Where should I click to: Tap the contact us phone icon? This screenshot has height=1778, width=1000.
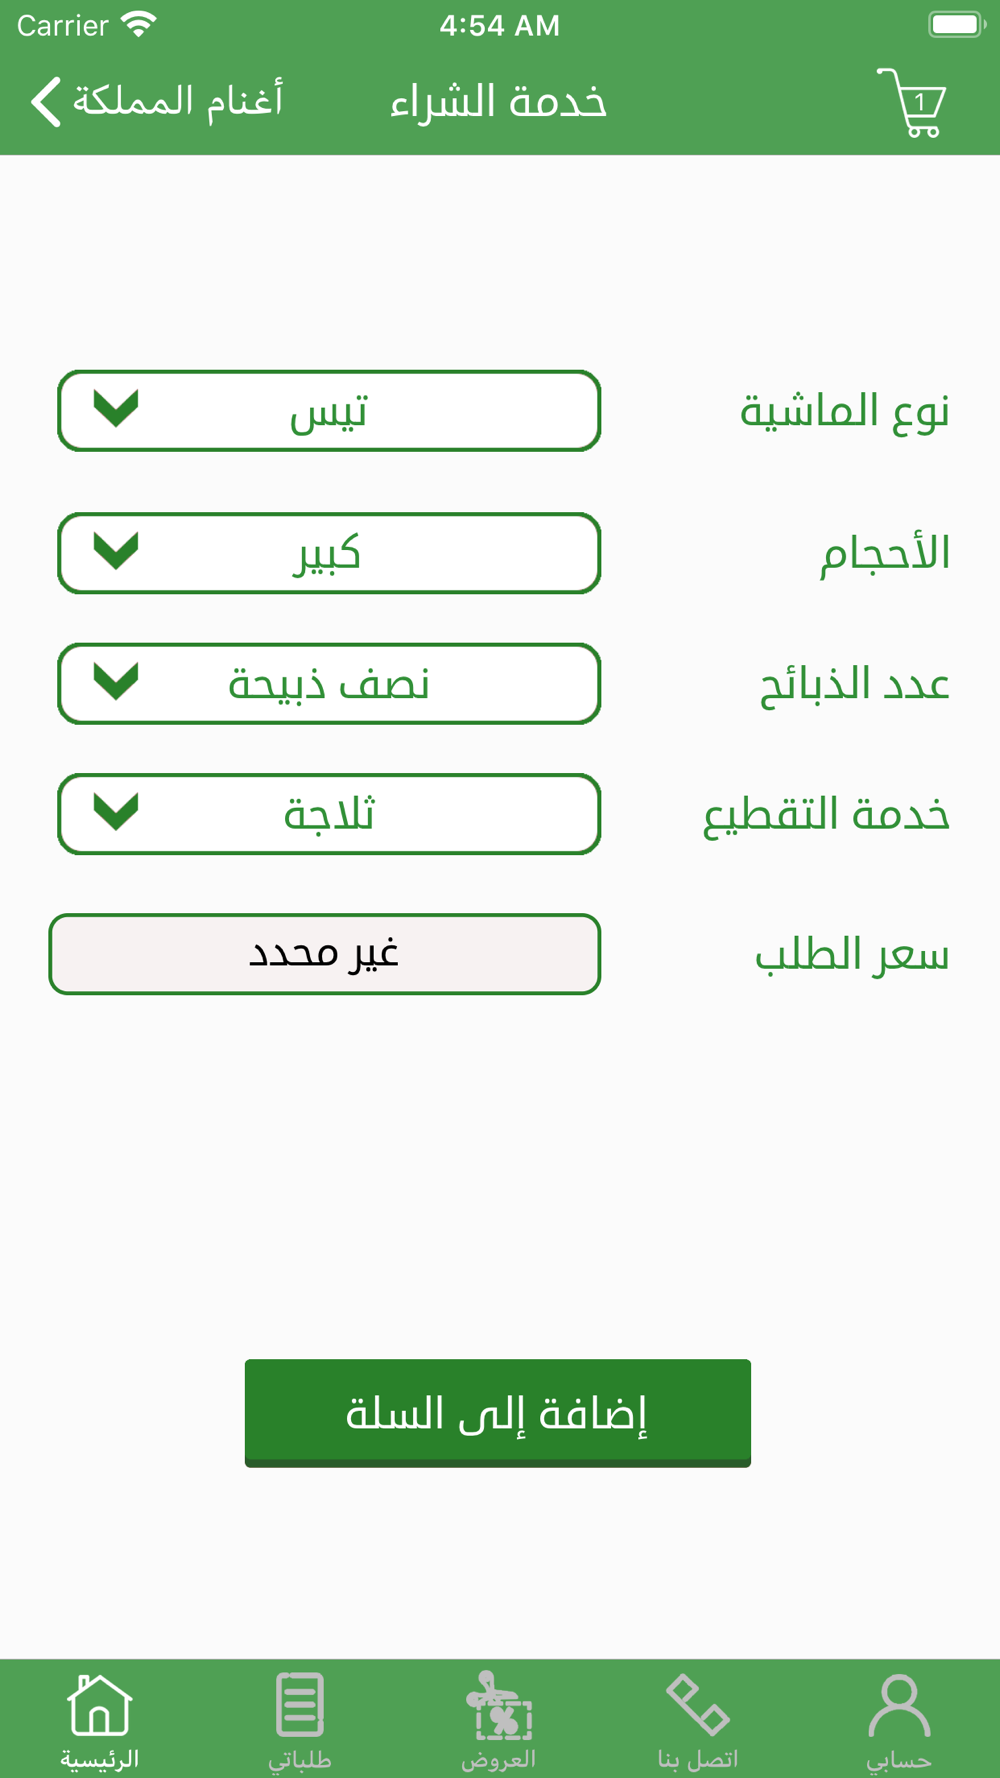coord(698,1705)
